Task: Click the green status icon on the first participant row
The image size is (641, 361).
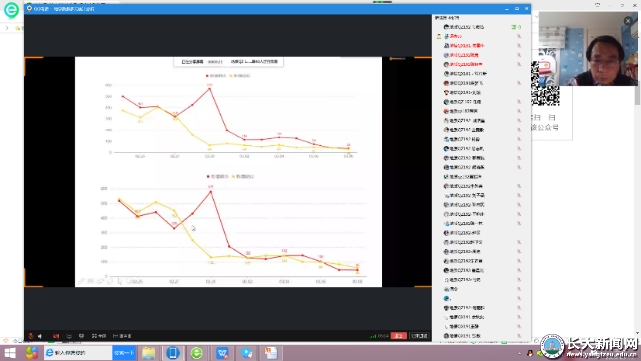Action: (514, 27)
